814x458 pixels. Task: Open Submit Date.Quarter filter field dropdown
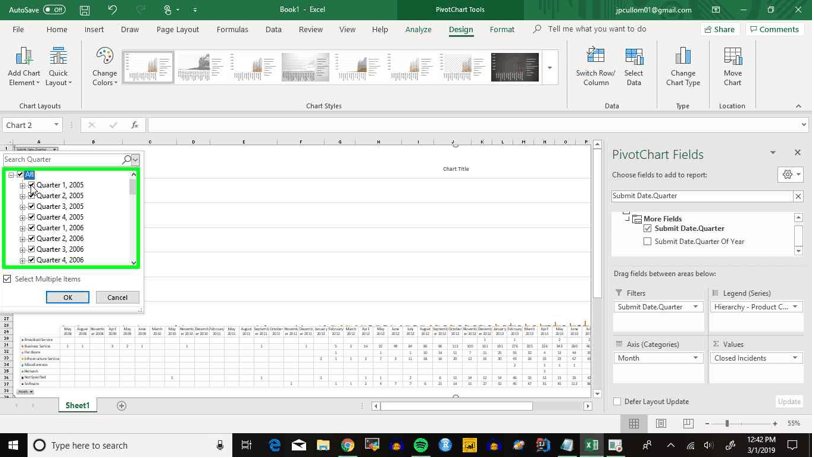pyautogui.click(x=695, y=307)
